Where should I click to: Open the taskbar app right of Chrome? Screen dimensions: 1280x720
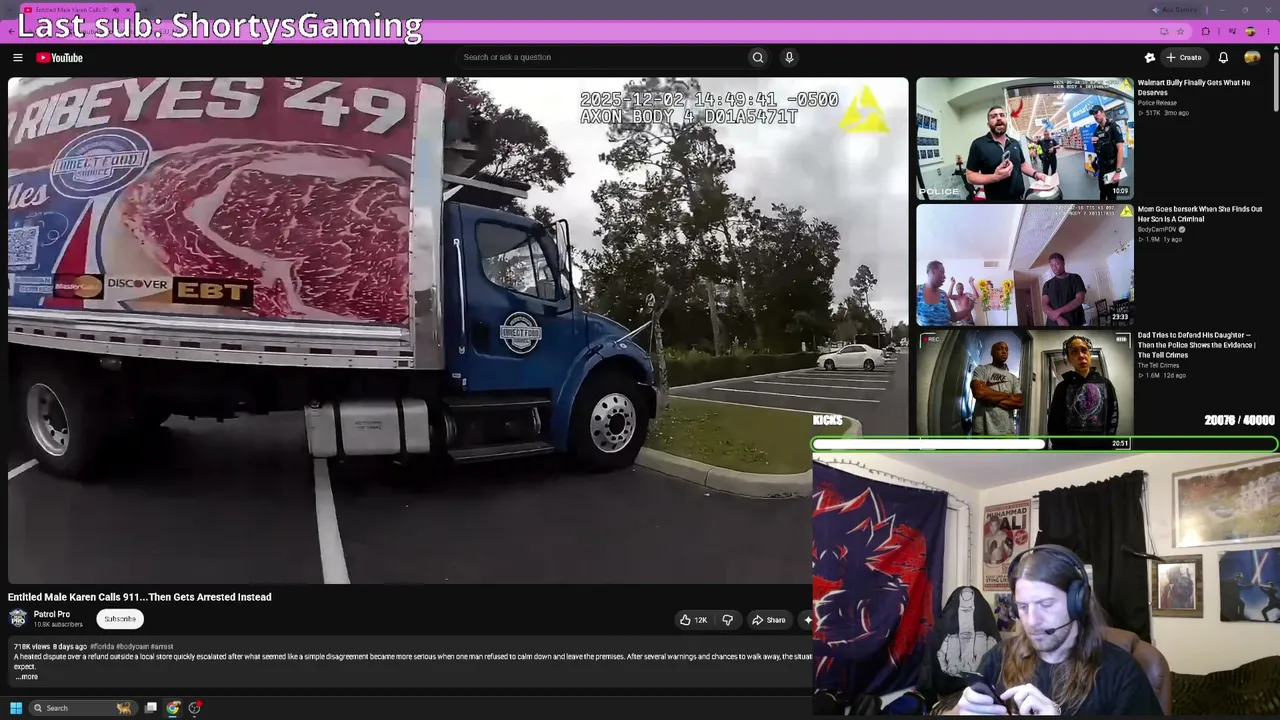tap(195, 708)
